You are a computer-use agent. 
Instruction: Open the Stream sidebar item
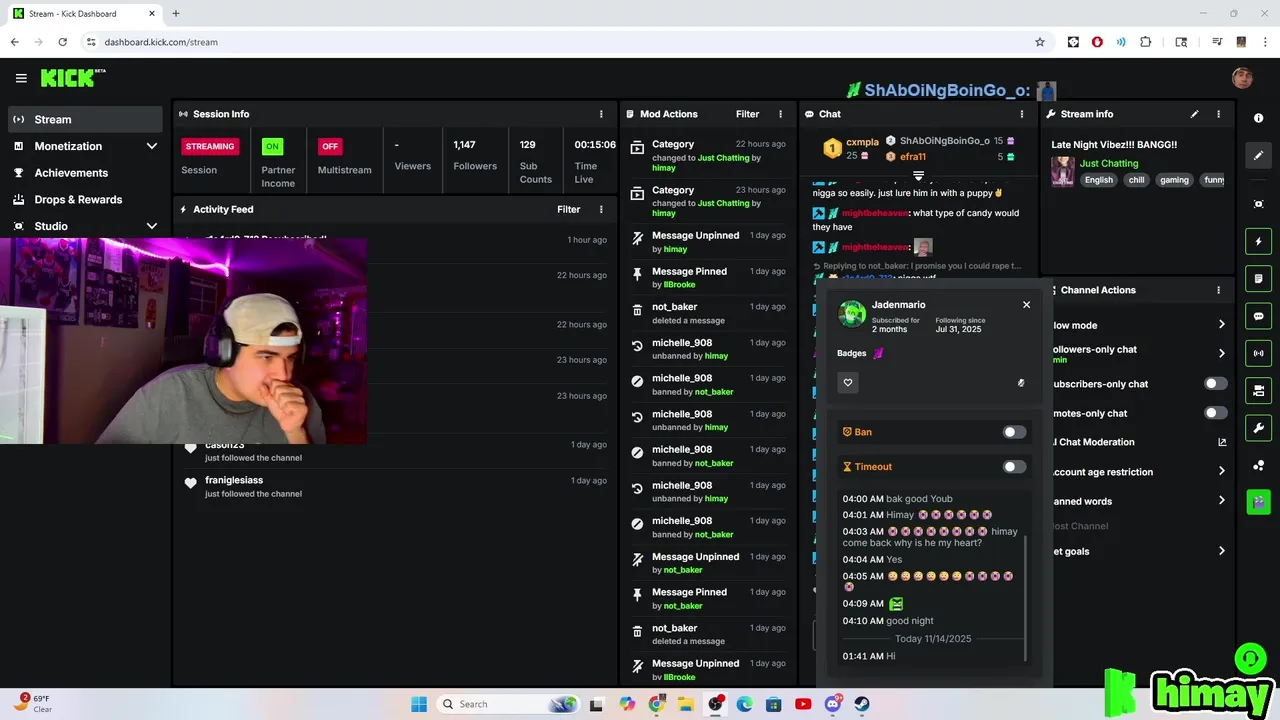click(x=85, y=119)
